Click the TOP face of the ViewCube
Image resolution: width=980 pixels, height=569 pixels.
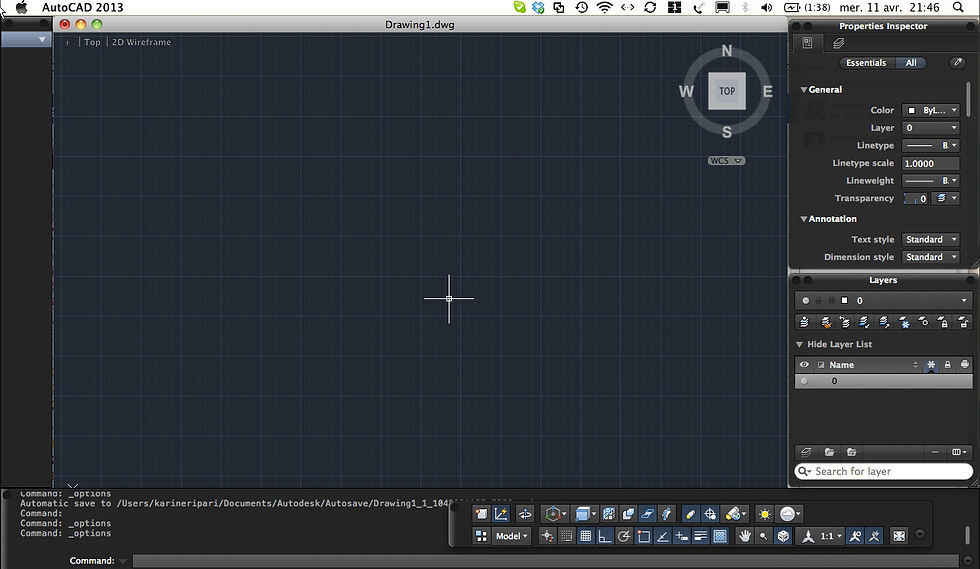(727, 91)
